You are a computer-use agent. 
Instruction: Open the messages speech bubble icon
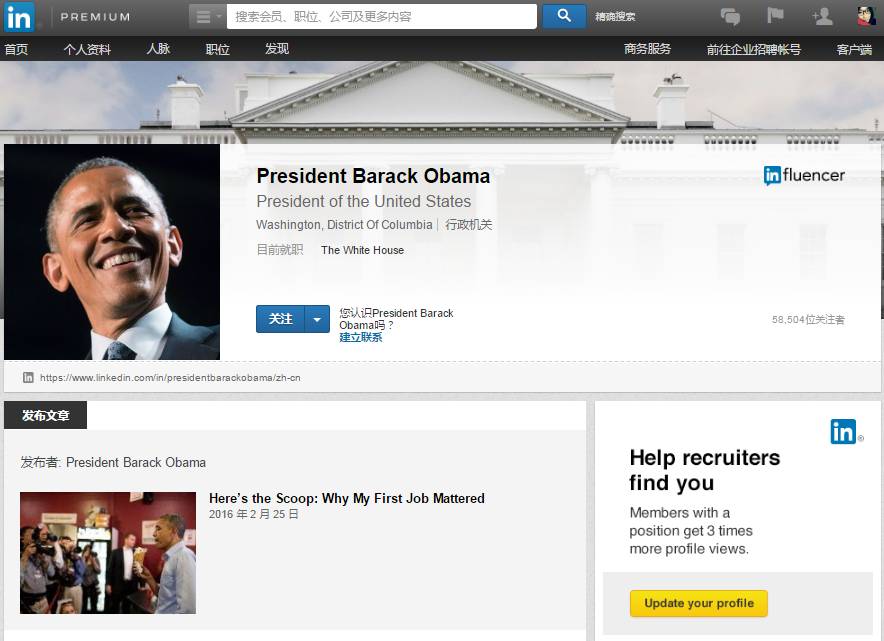click(730, 16)
